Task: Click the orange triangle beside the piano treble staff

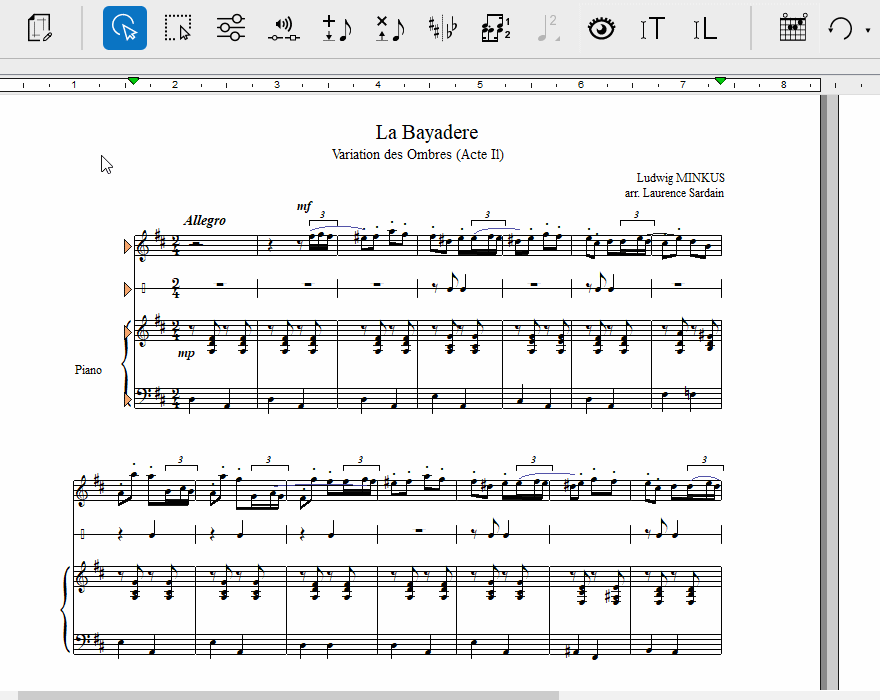Action: [127, 332]
